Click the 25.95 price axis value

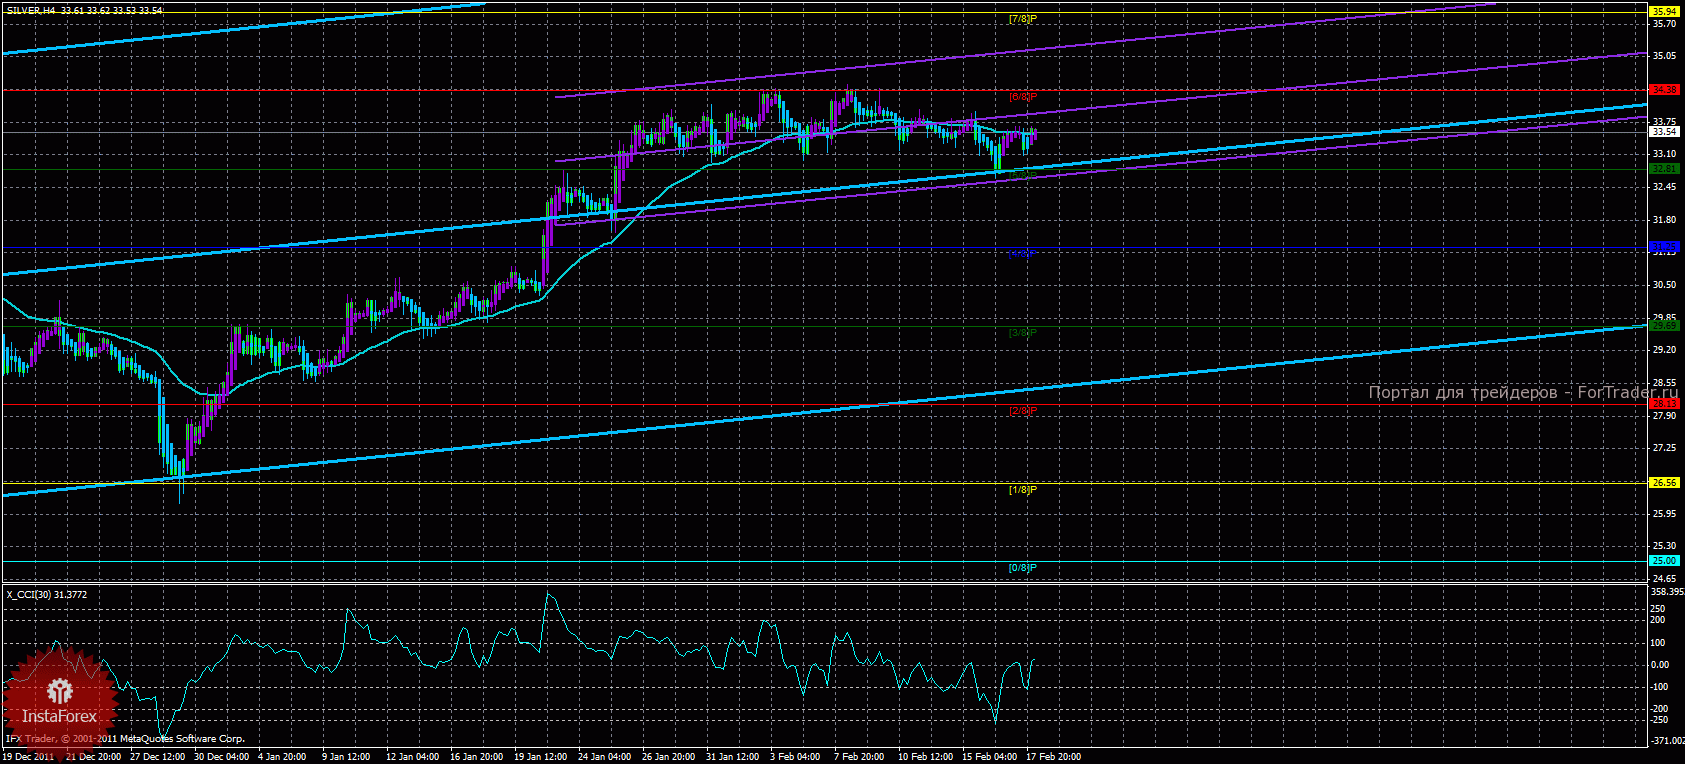coord(1664,514)
